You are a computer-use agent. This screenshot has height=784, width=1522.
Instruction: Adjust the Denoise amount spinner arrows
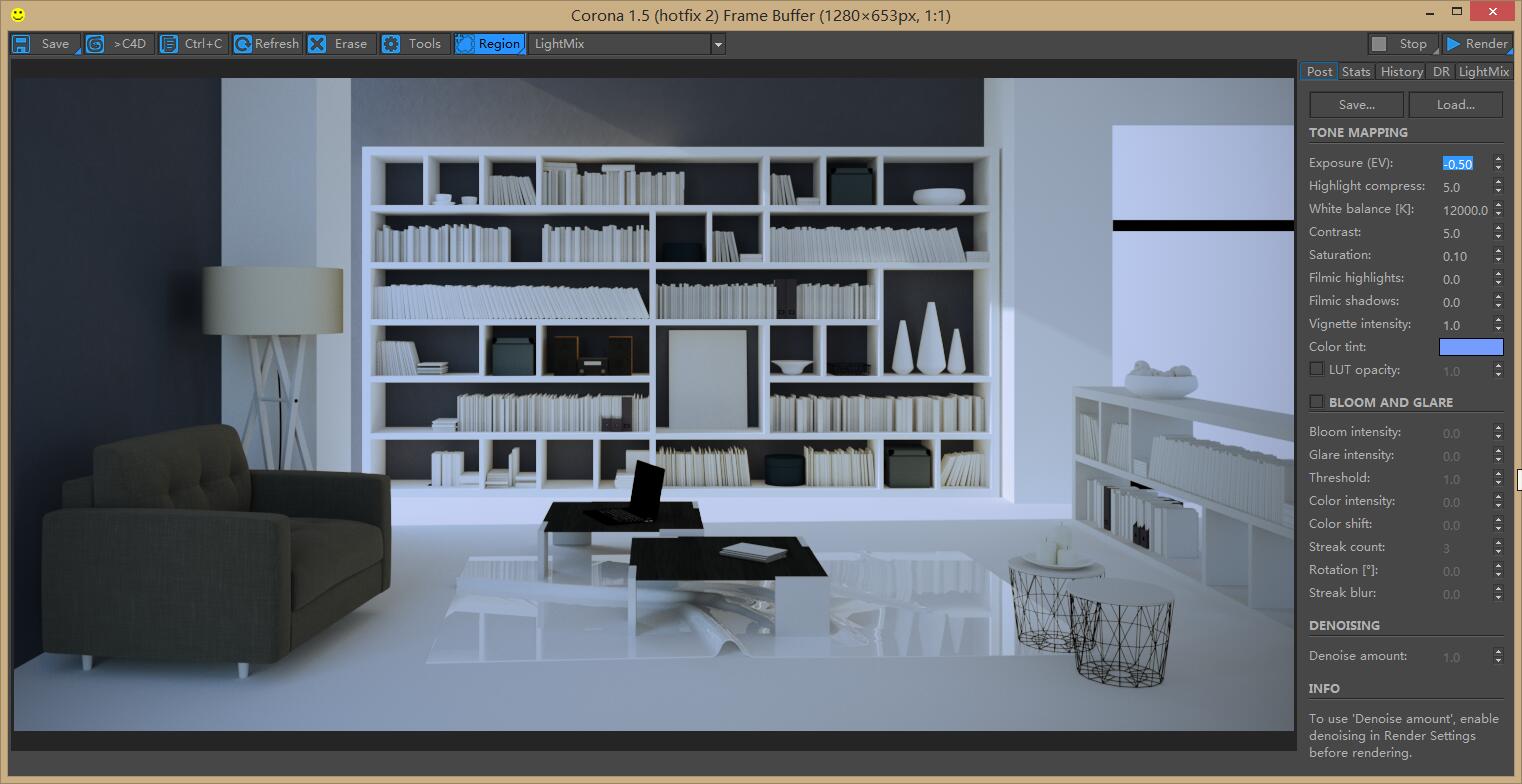pyautogui.click(x=1498, y=656)
